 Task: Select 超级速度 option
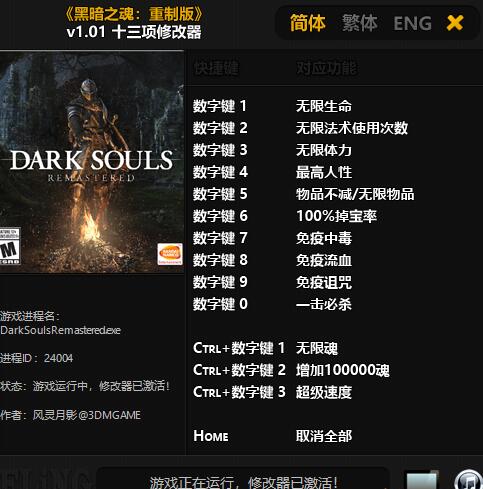[x=324, y=392]
